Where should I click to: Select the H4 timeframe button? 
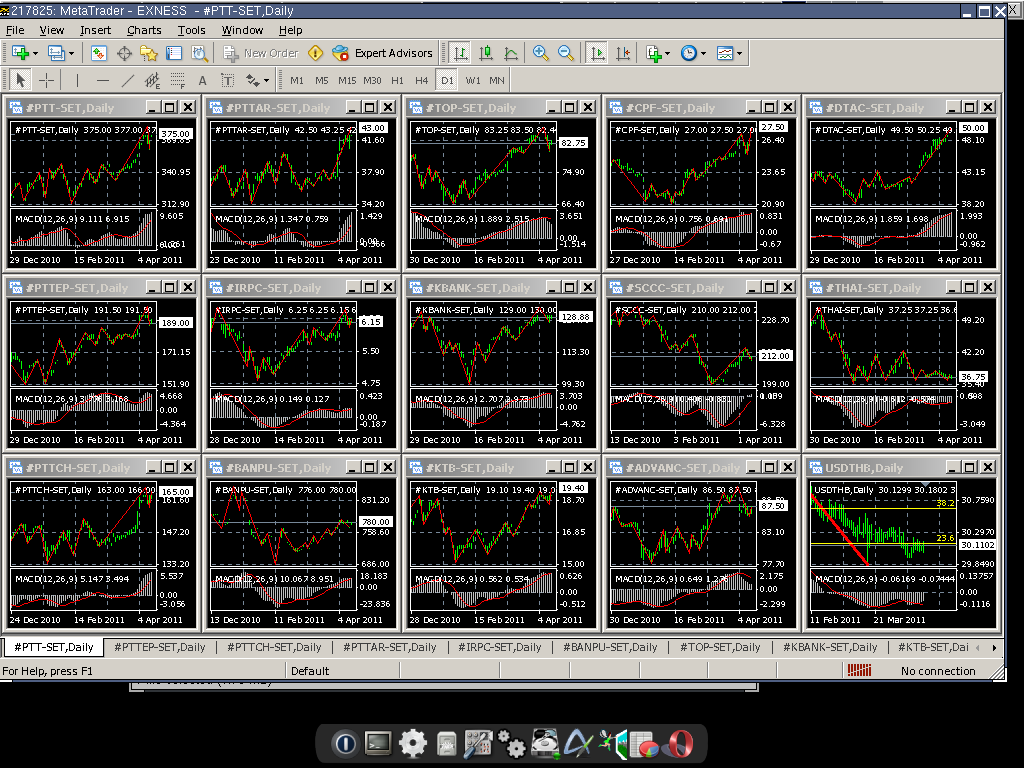click(421, 80)
